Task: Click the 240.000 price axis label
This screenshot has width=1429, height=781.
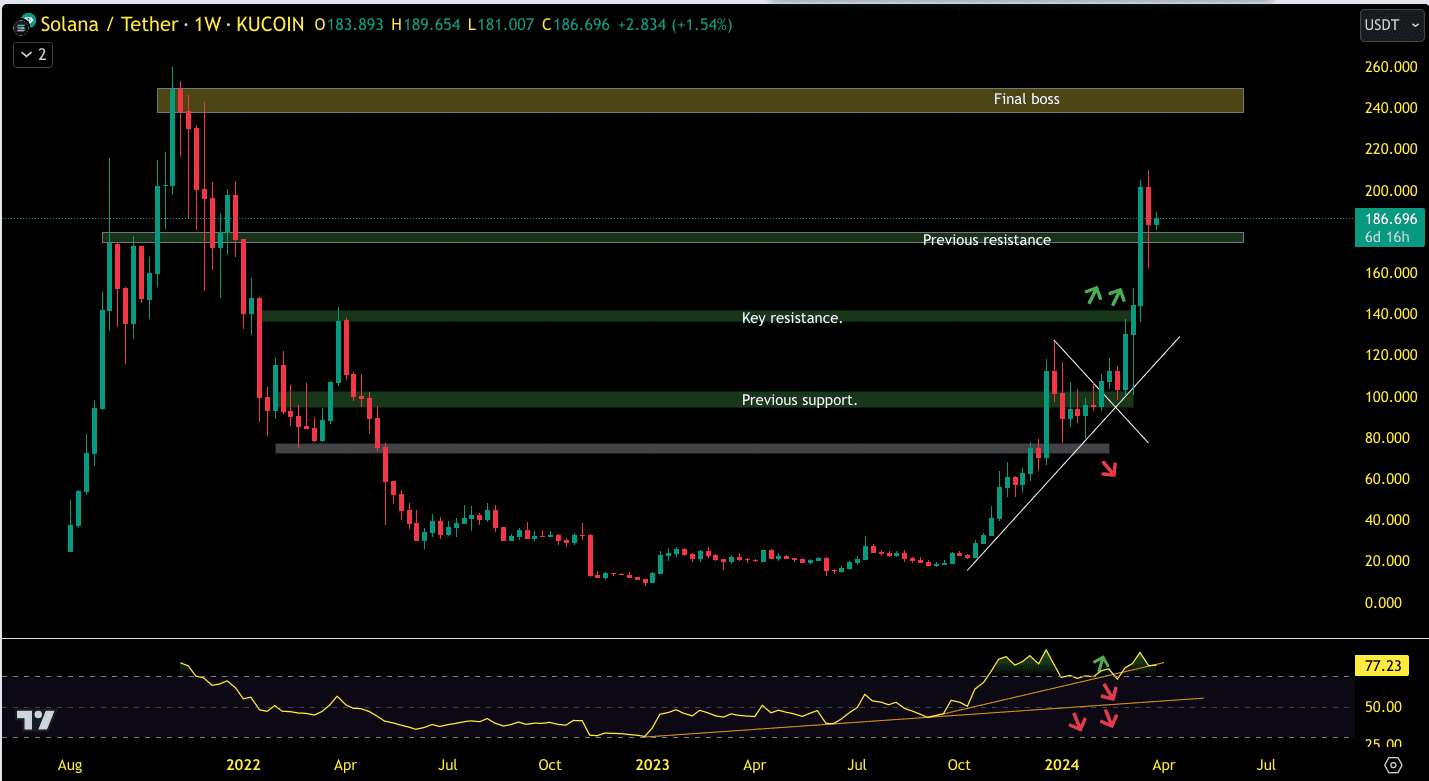Action: point(1389,108)
